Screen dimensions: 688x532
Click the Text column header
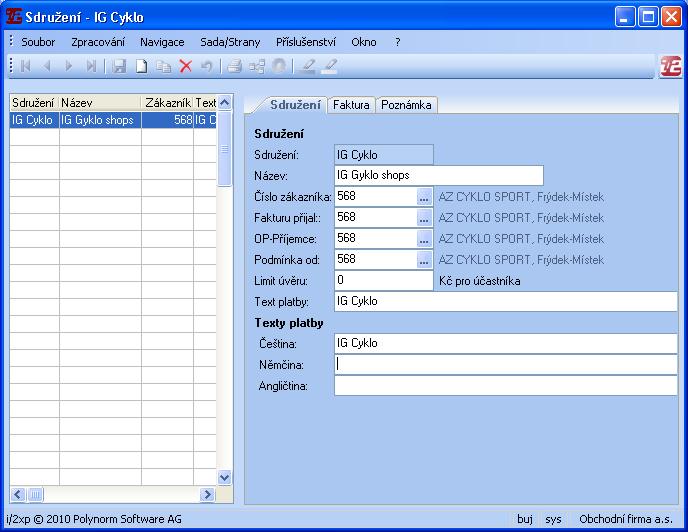click(205, 103)
